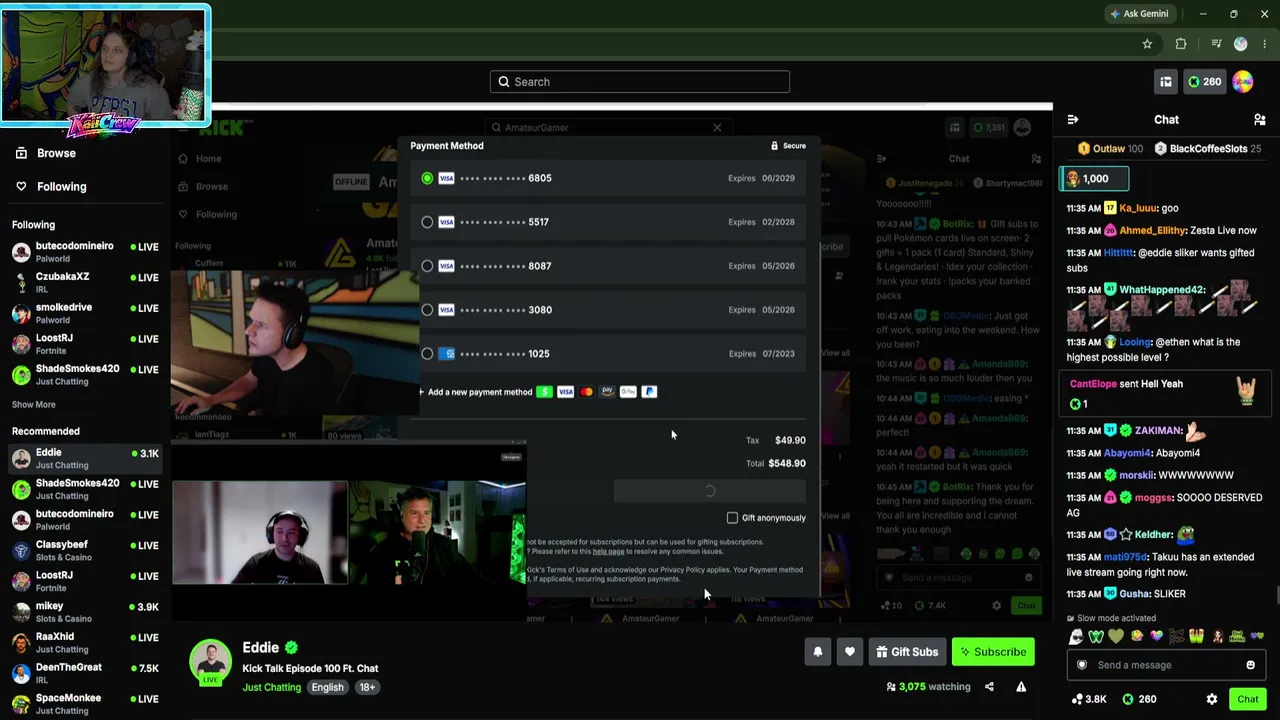Screen dimensions: 1280x720
Task: Choose the Cash App payment icon
Action: pos(544,392)
